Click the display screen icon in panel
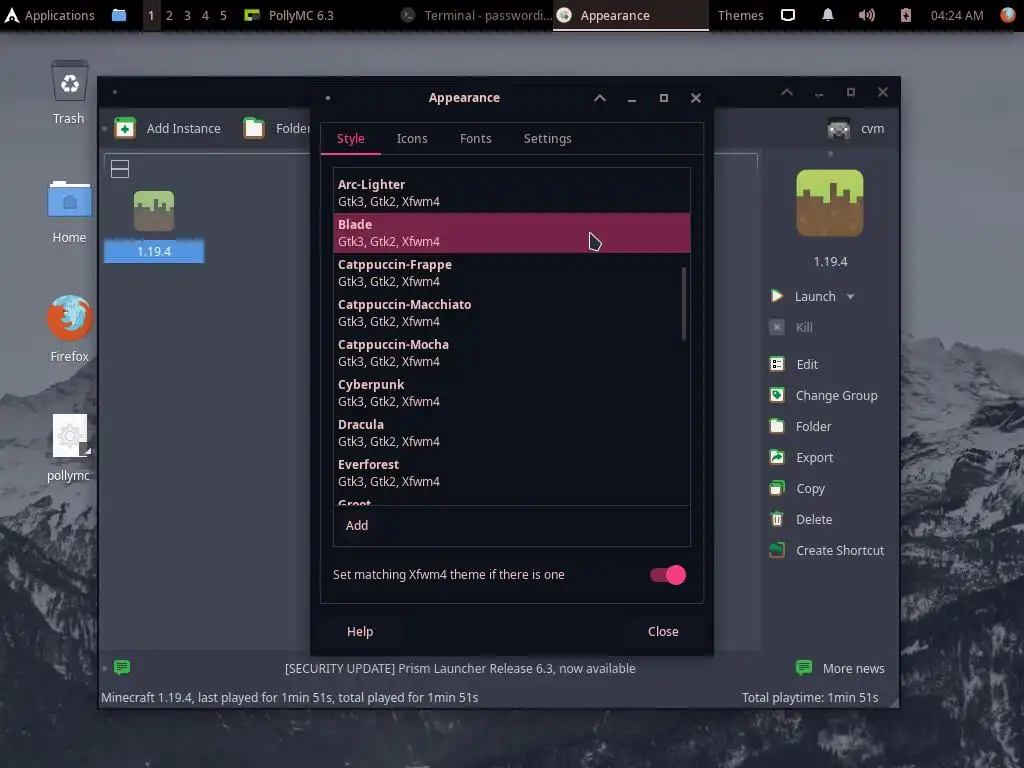1024x768 pixels. [788, 15]
